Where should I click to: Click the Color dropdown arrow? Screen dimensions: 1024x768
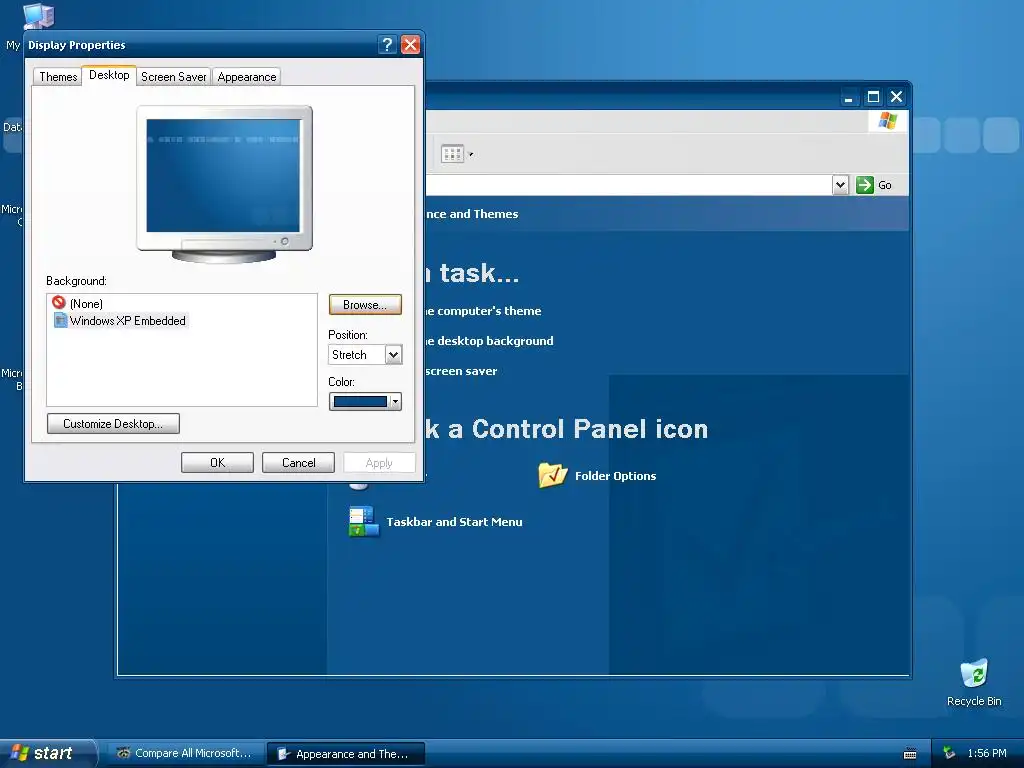coord(395,402)
